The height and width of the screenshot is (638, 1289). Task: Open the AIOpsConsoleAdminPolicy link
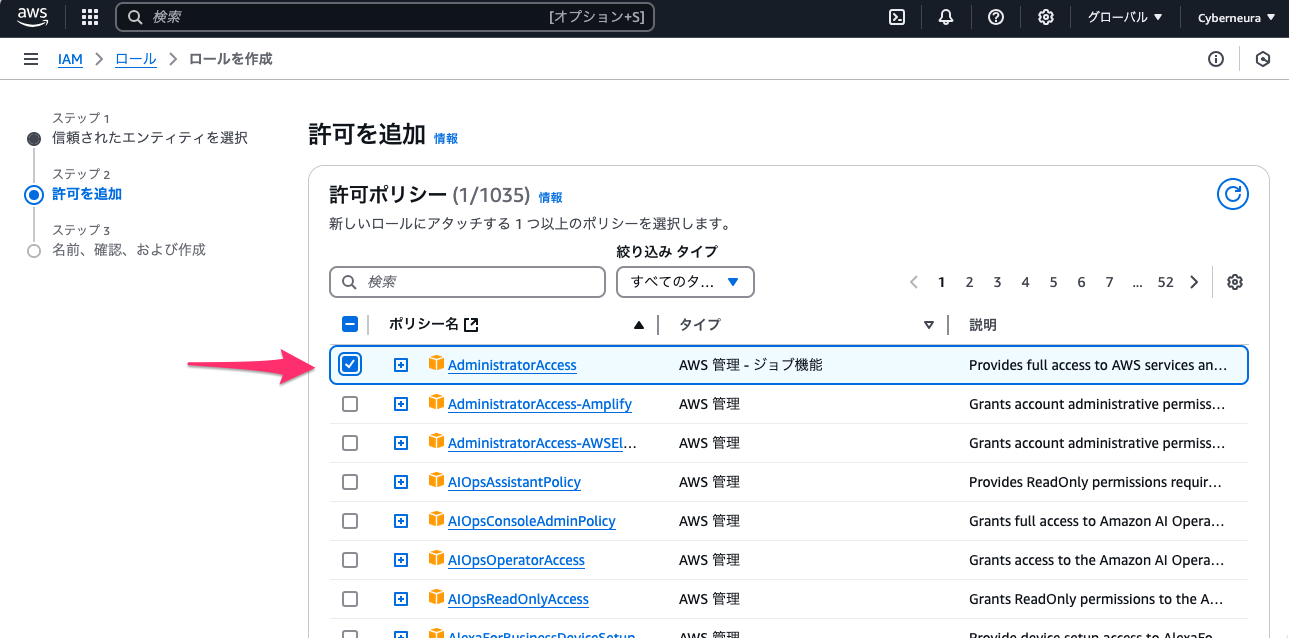(532, 521)
